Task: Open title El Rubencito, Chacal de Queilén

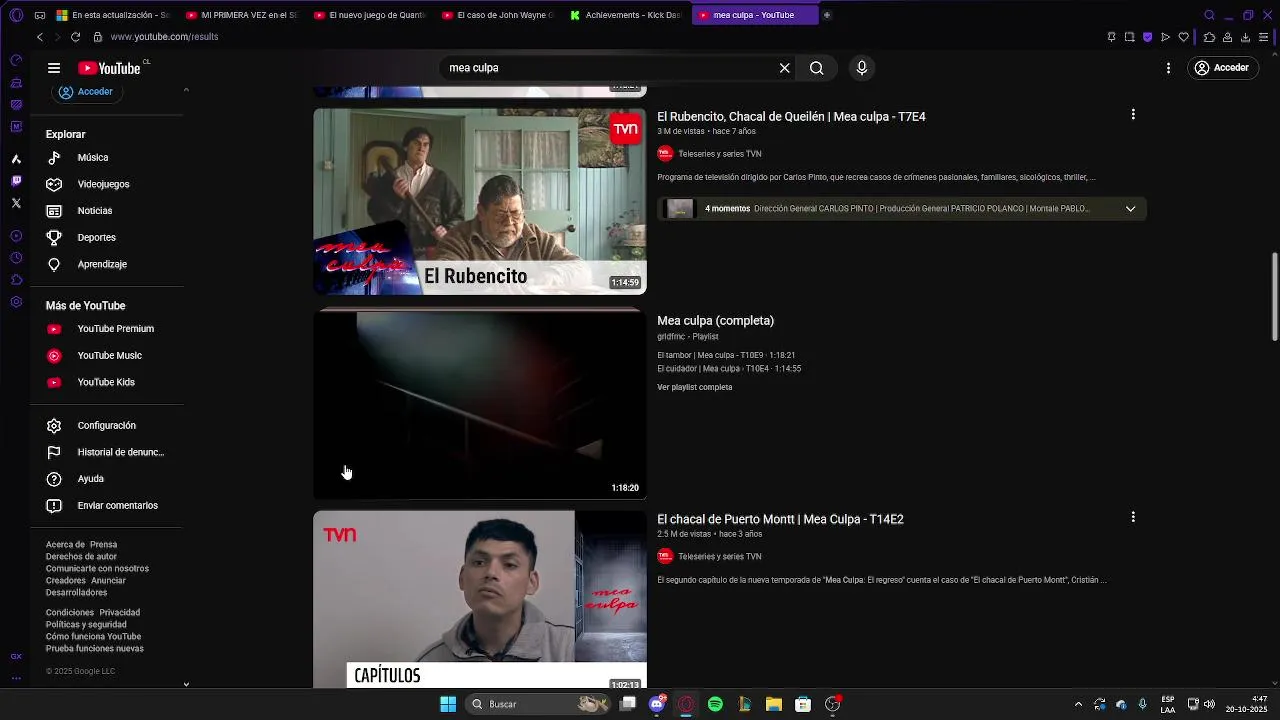Action: click(791, 117)
